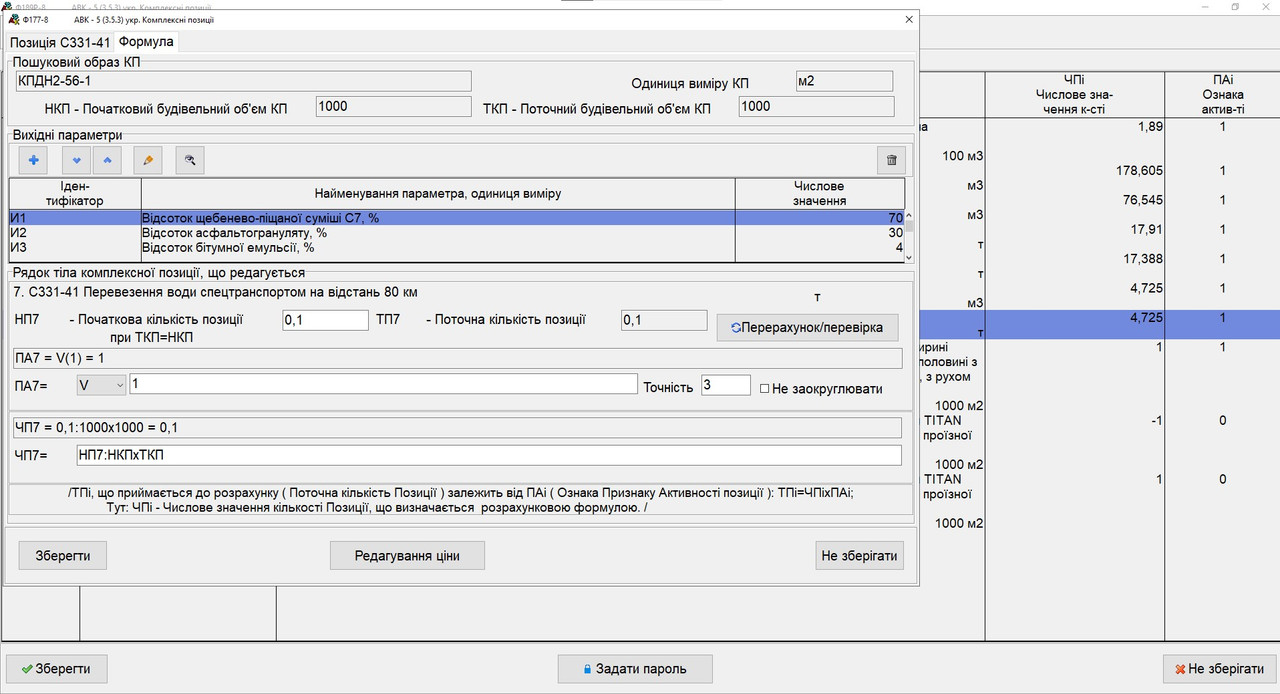Click the ЧПі value '76,545' in the background table

pos(1143,200)
